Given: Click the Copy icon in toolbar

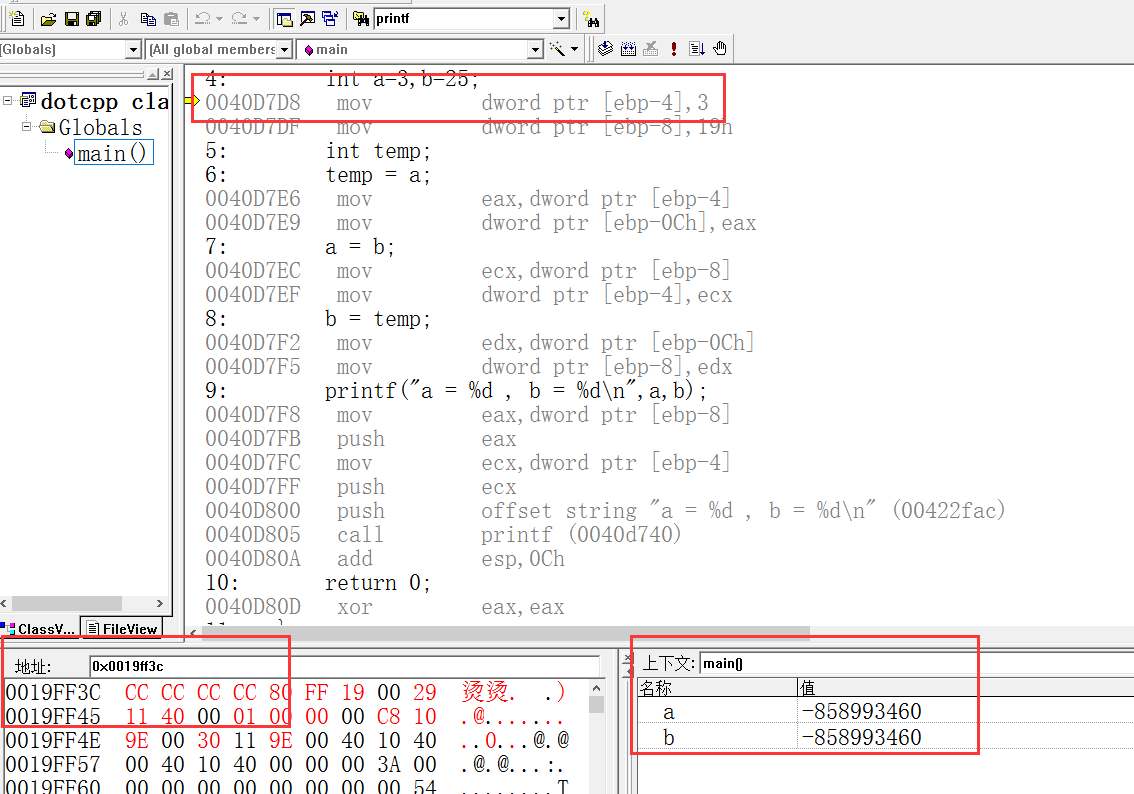Looking at the screenshot, I should pyautogui.click(x=148, y=19).
